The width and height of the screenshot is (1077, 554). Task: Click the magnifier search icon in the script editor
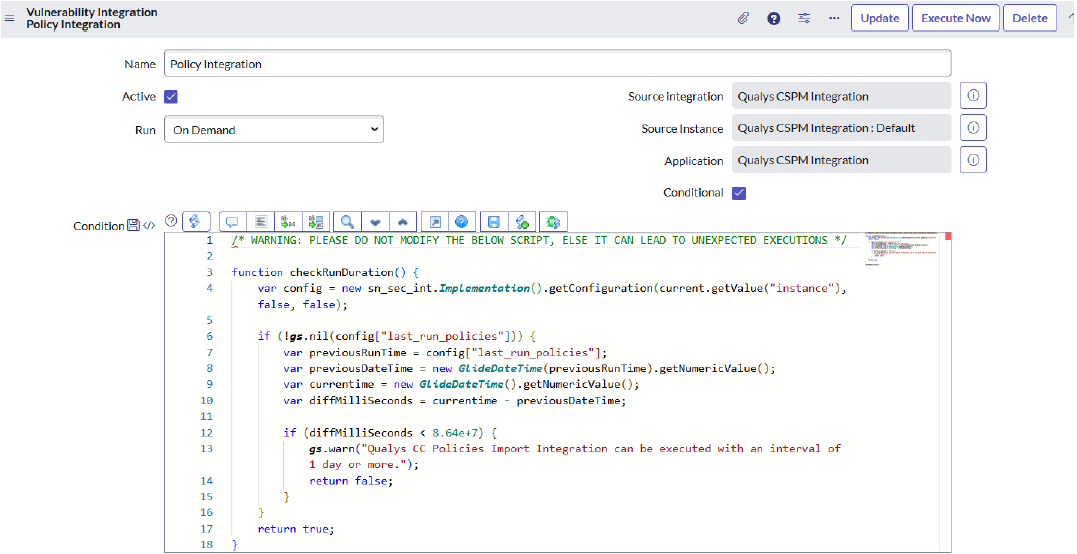pyautogui.click(x=347, y=221)
